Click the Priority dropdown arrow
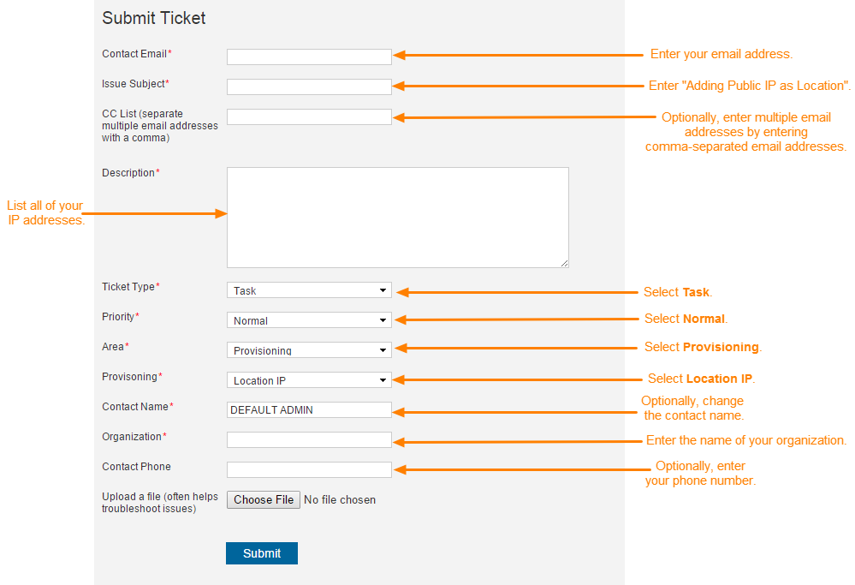 coord(383,321)
